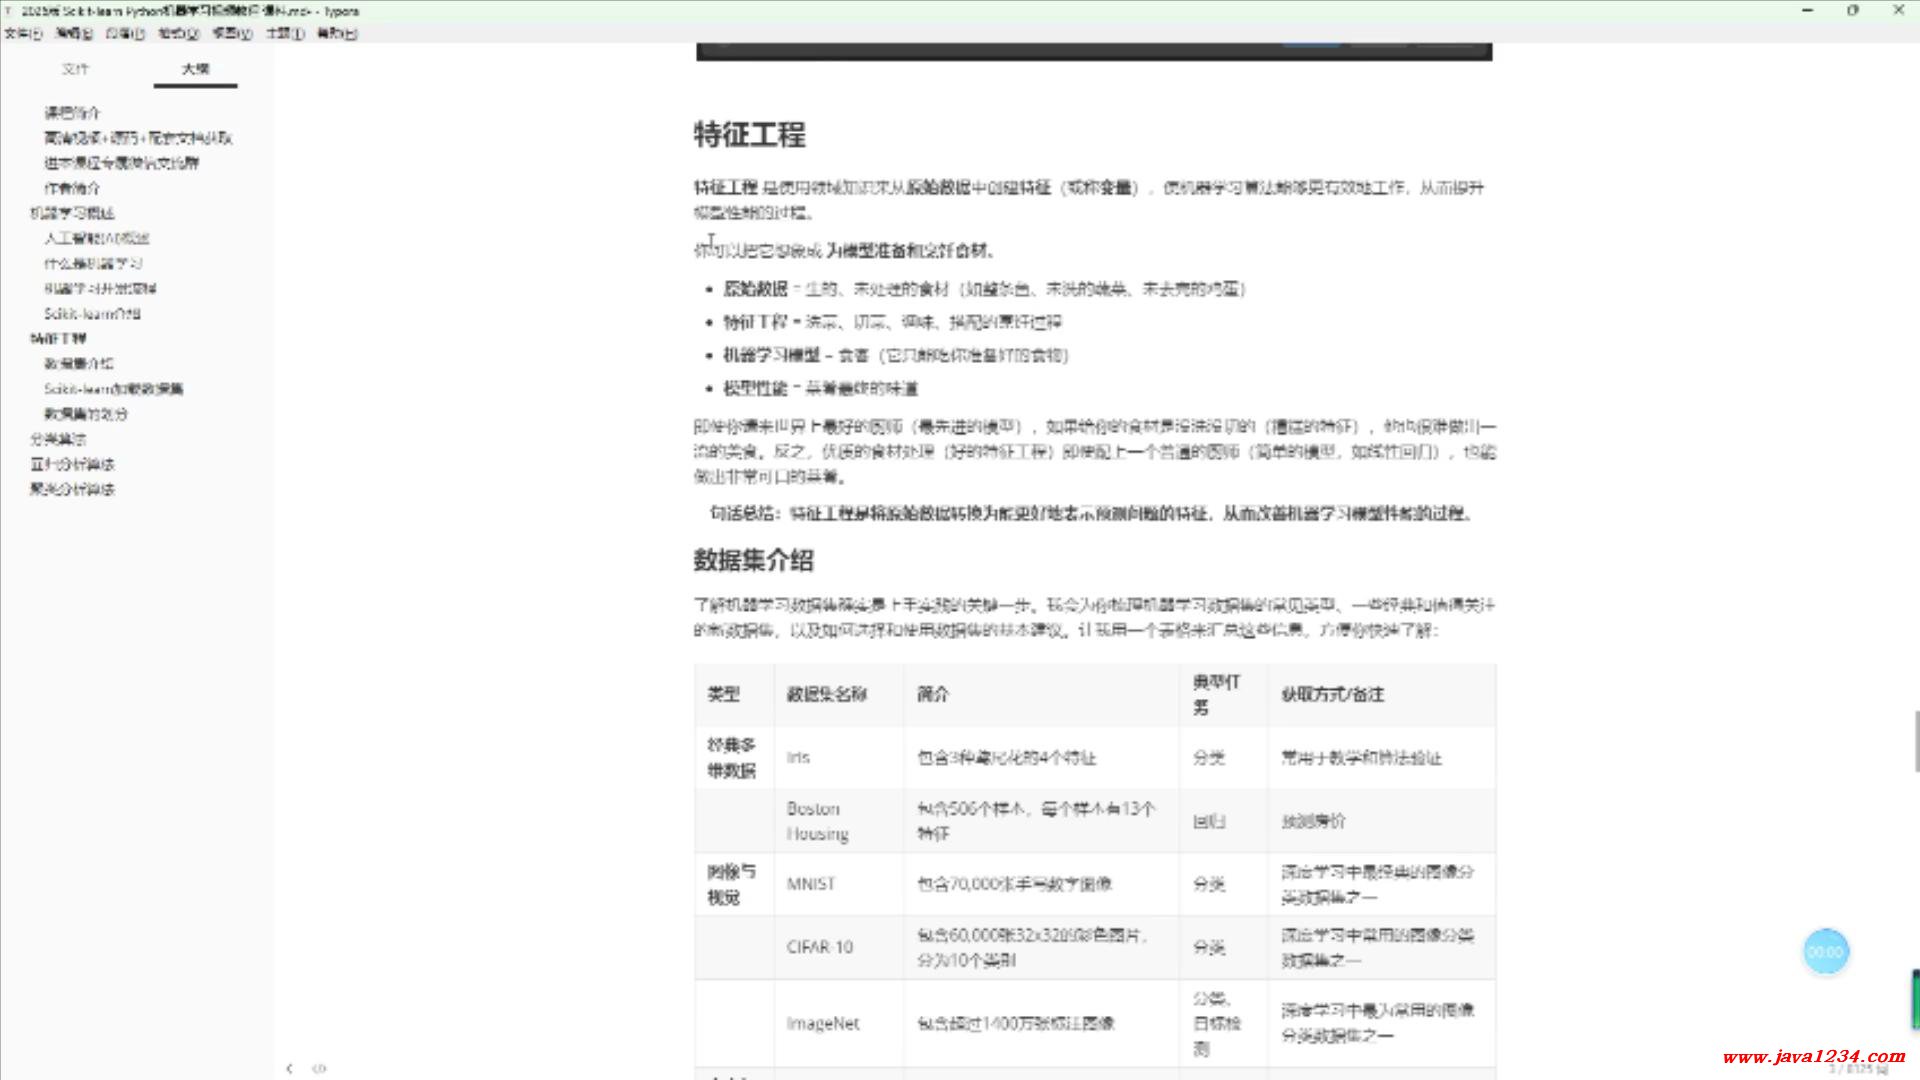Screen dimensions: 1920x1080
Task: Click the MNIST table cell
Action: point(810,884)
